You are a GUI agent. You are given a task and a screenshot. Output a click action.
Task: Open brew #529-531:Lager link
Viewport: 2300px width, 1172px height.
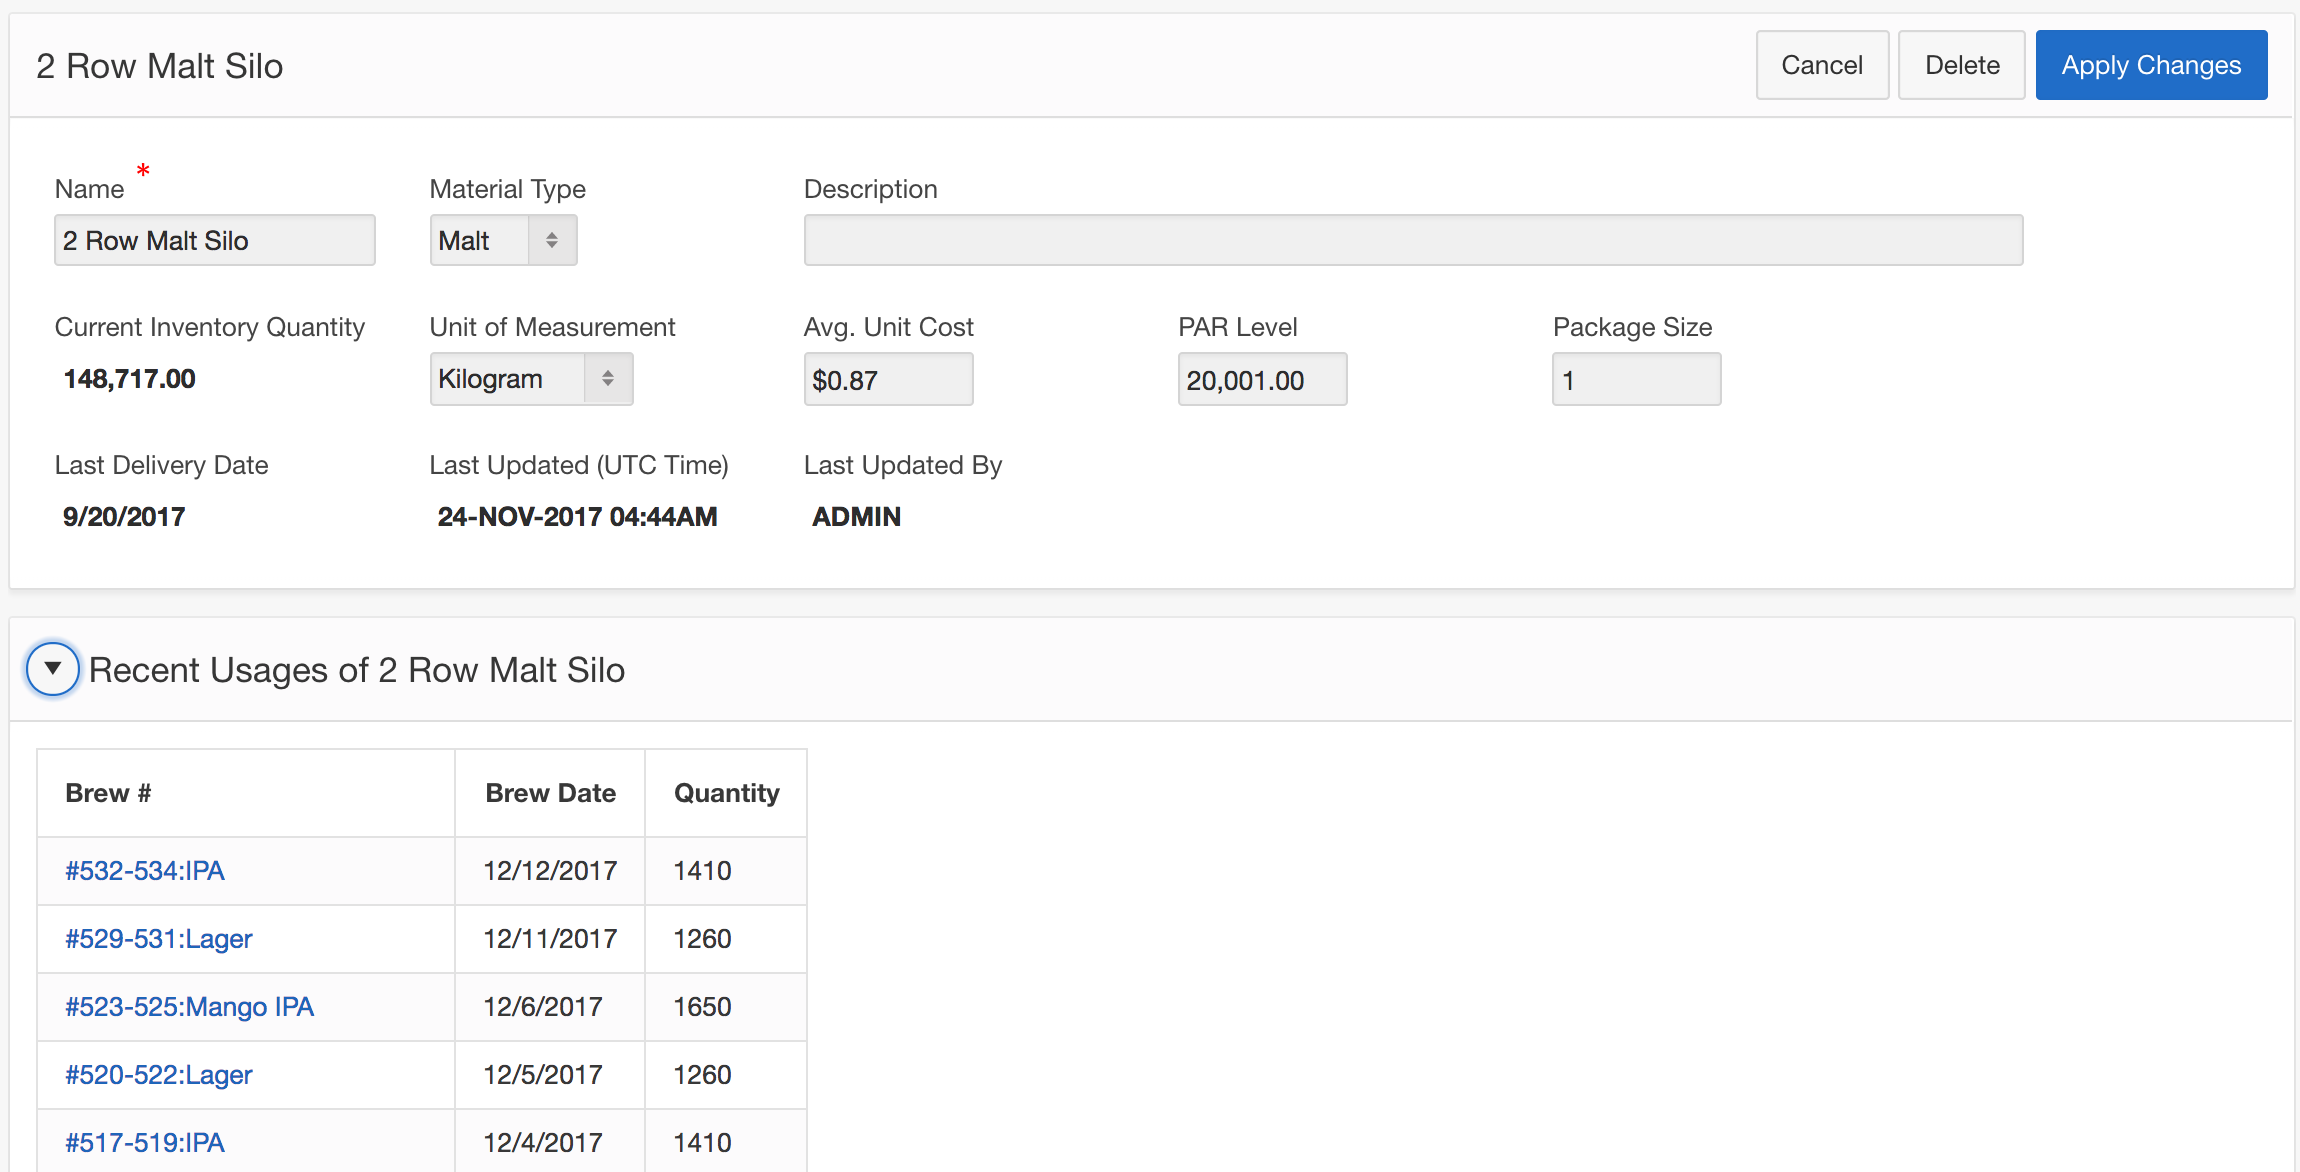(159, 939)
